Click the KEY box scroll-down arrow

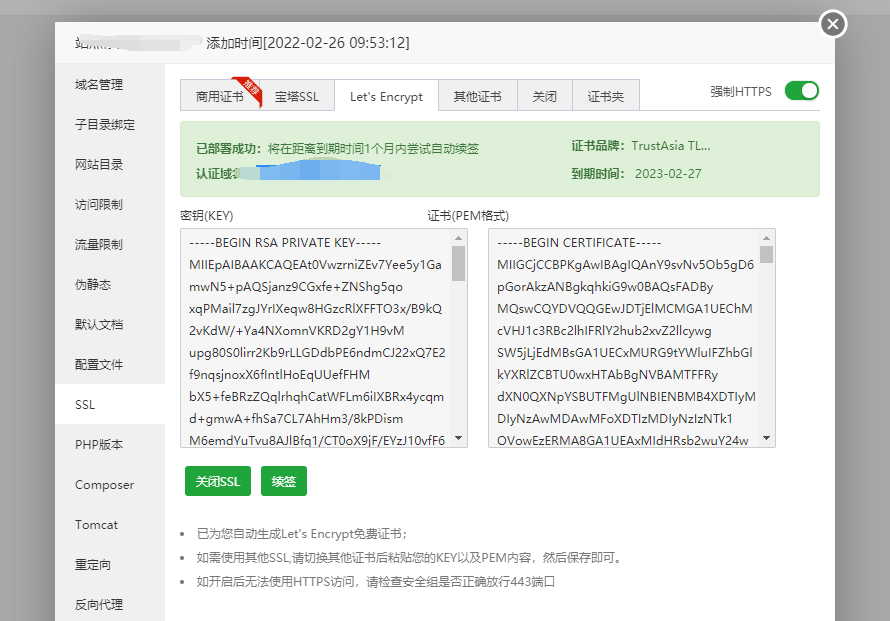[459, 438]
